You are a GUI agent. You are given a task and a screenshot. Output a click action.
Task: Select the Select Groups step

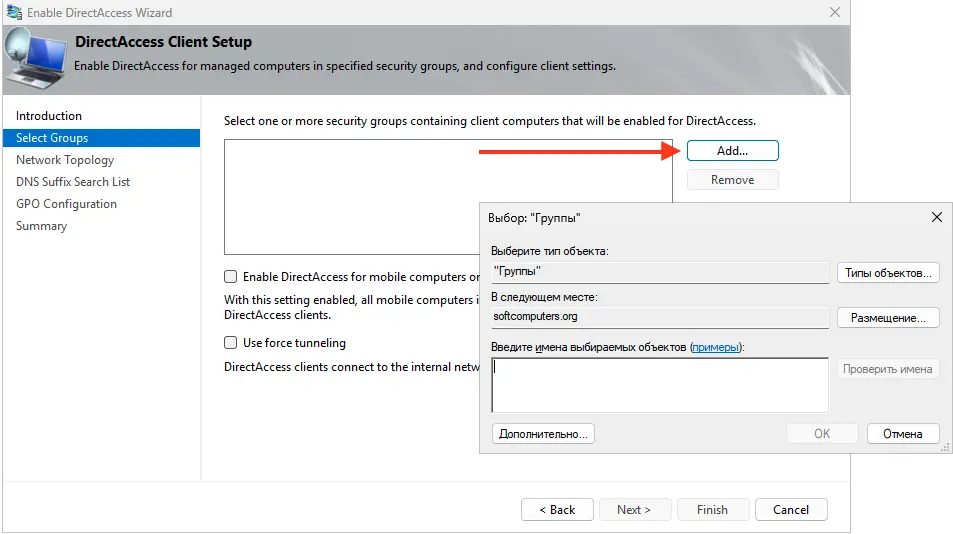click(x=52, y=138)
